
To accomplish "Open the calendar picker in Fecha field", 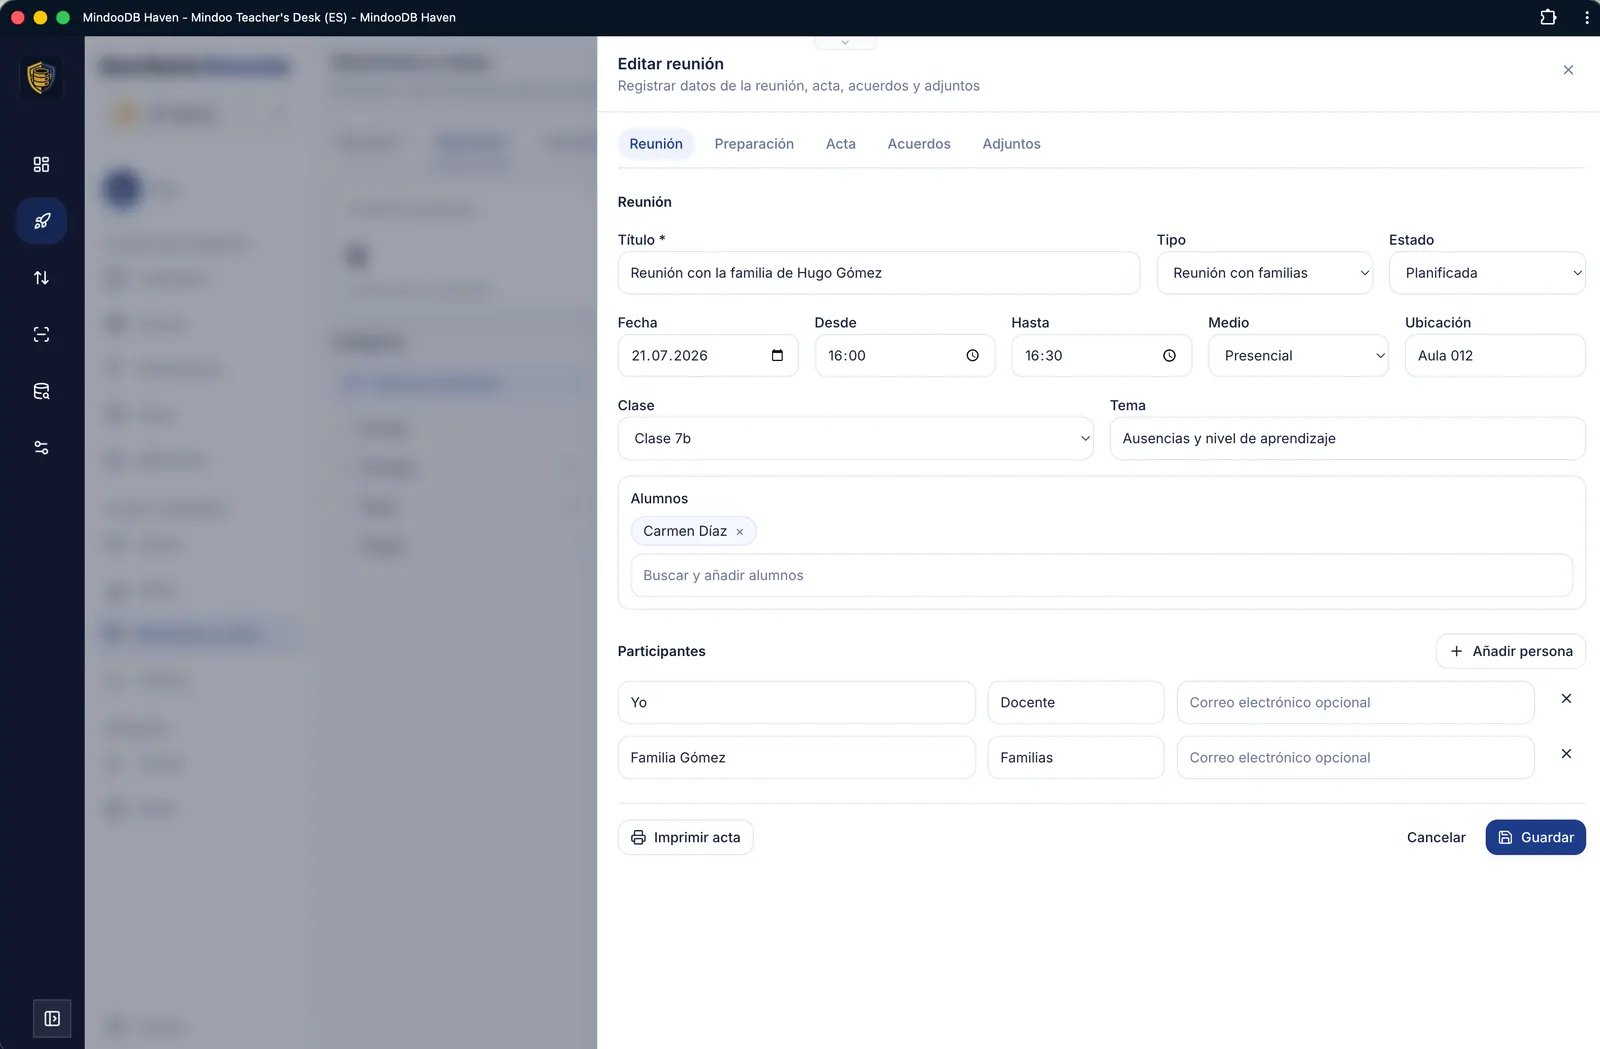I will click(x=777, y=356).
